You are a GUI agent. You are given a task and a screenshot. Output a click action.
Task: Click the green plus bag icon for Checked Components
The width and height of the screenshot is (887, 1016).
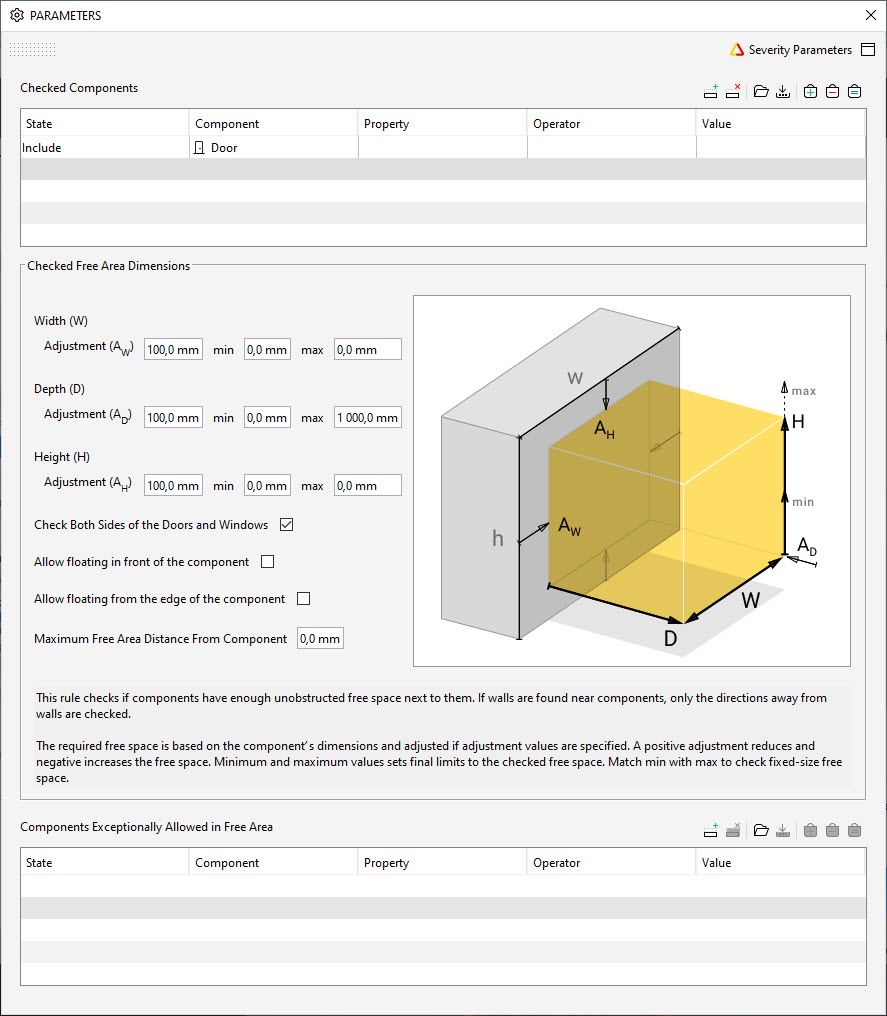tap(810, 91)
